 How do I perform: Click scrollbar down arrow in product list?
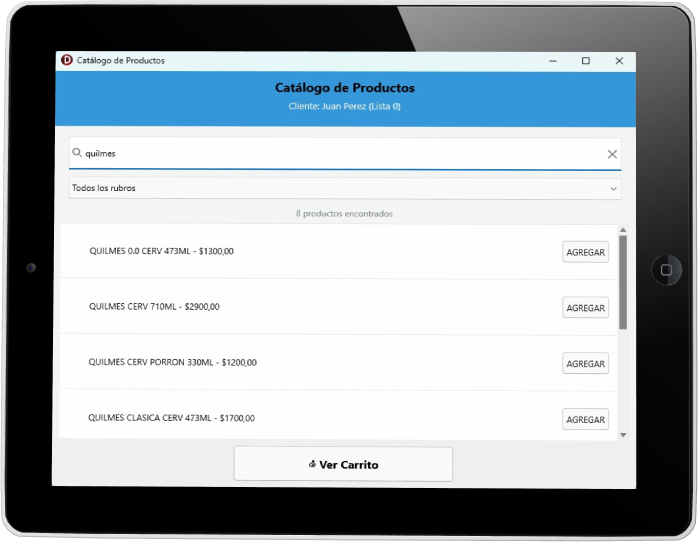tap(623, 435)
